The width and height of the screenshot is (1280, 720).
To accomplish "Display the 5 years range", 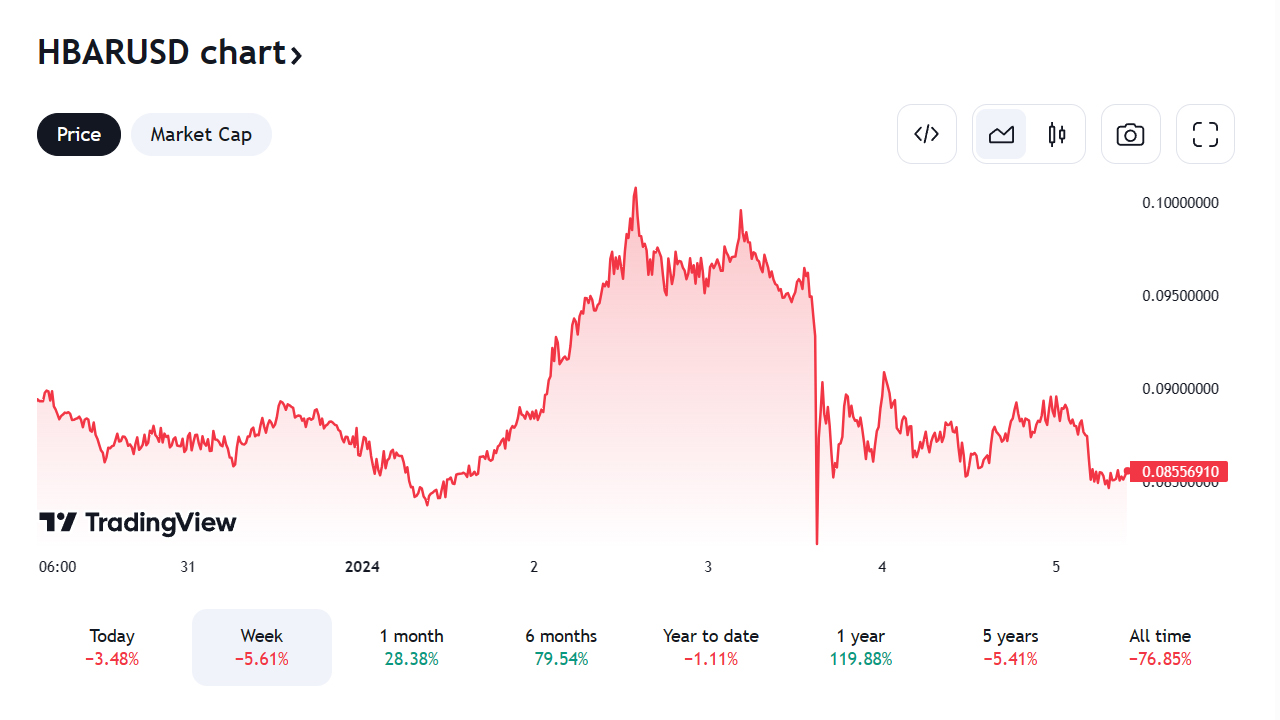I will 1010,647.
